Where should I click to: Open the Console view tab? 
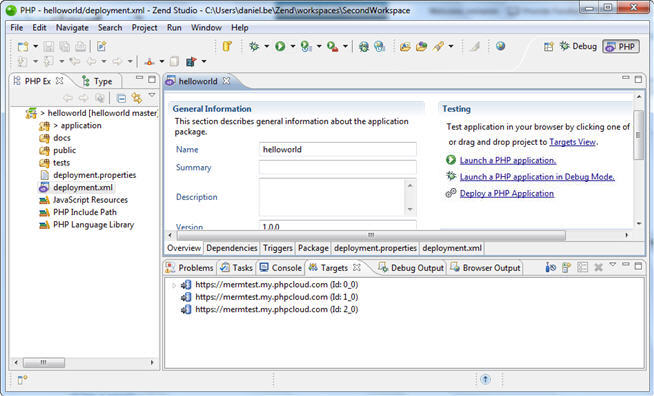click(281, 268)
